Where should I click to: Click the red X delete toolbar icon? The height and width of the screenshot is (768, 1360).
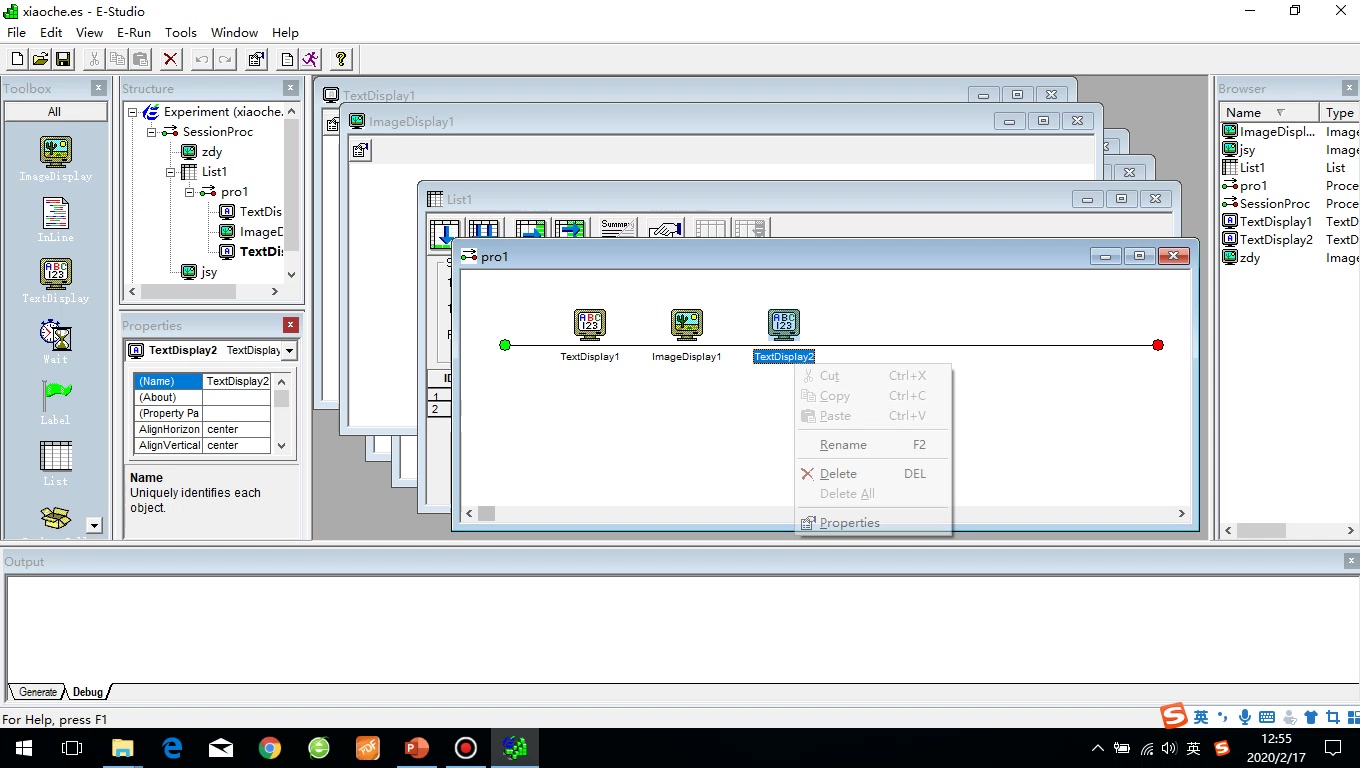[x=171, y=59]
